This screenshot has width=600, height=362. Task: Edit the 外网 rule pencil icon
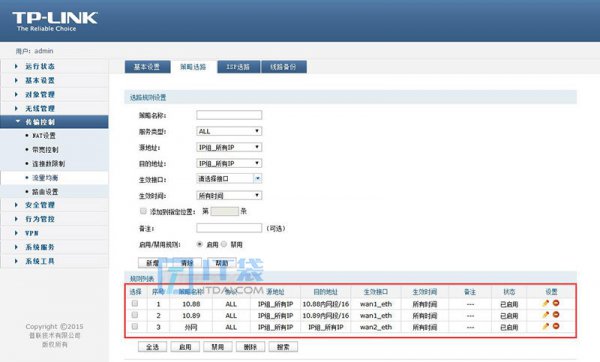tap(546, 326)
